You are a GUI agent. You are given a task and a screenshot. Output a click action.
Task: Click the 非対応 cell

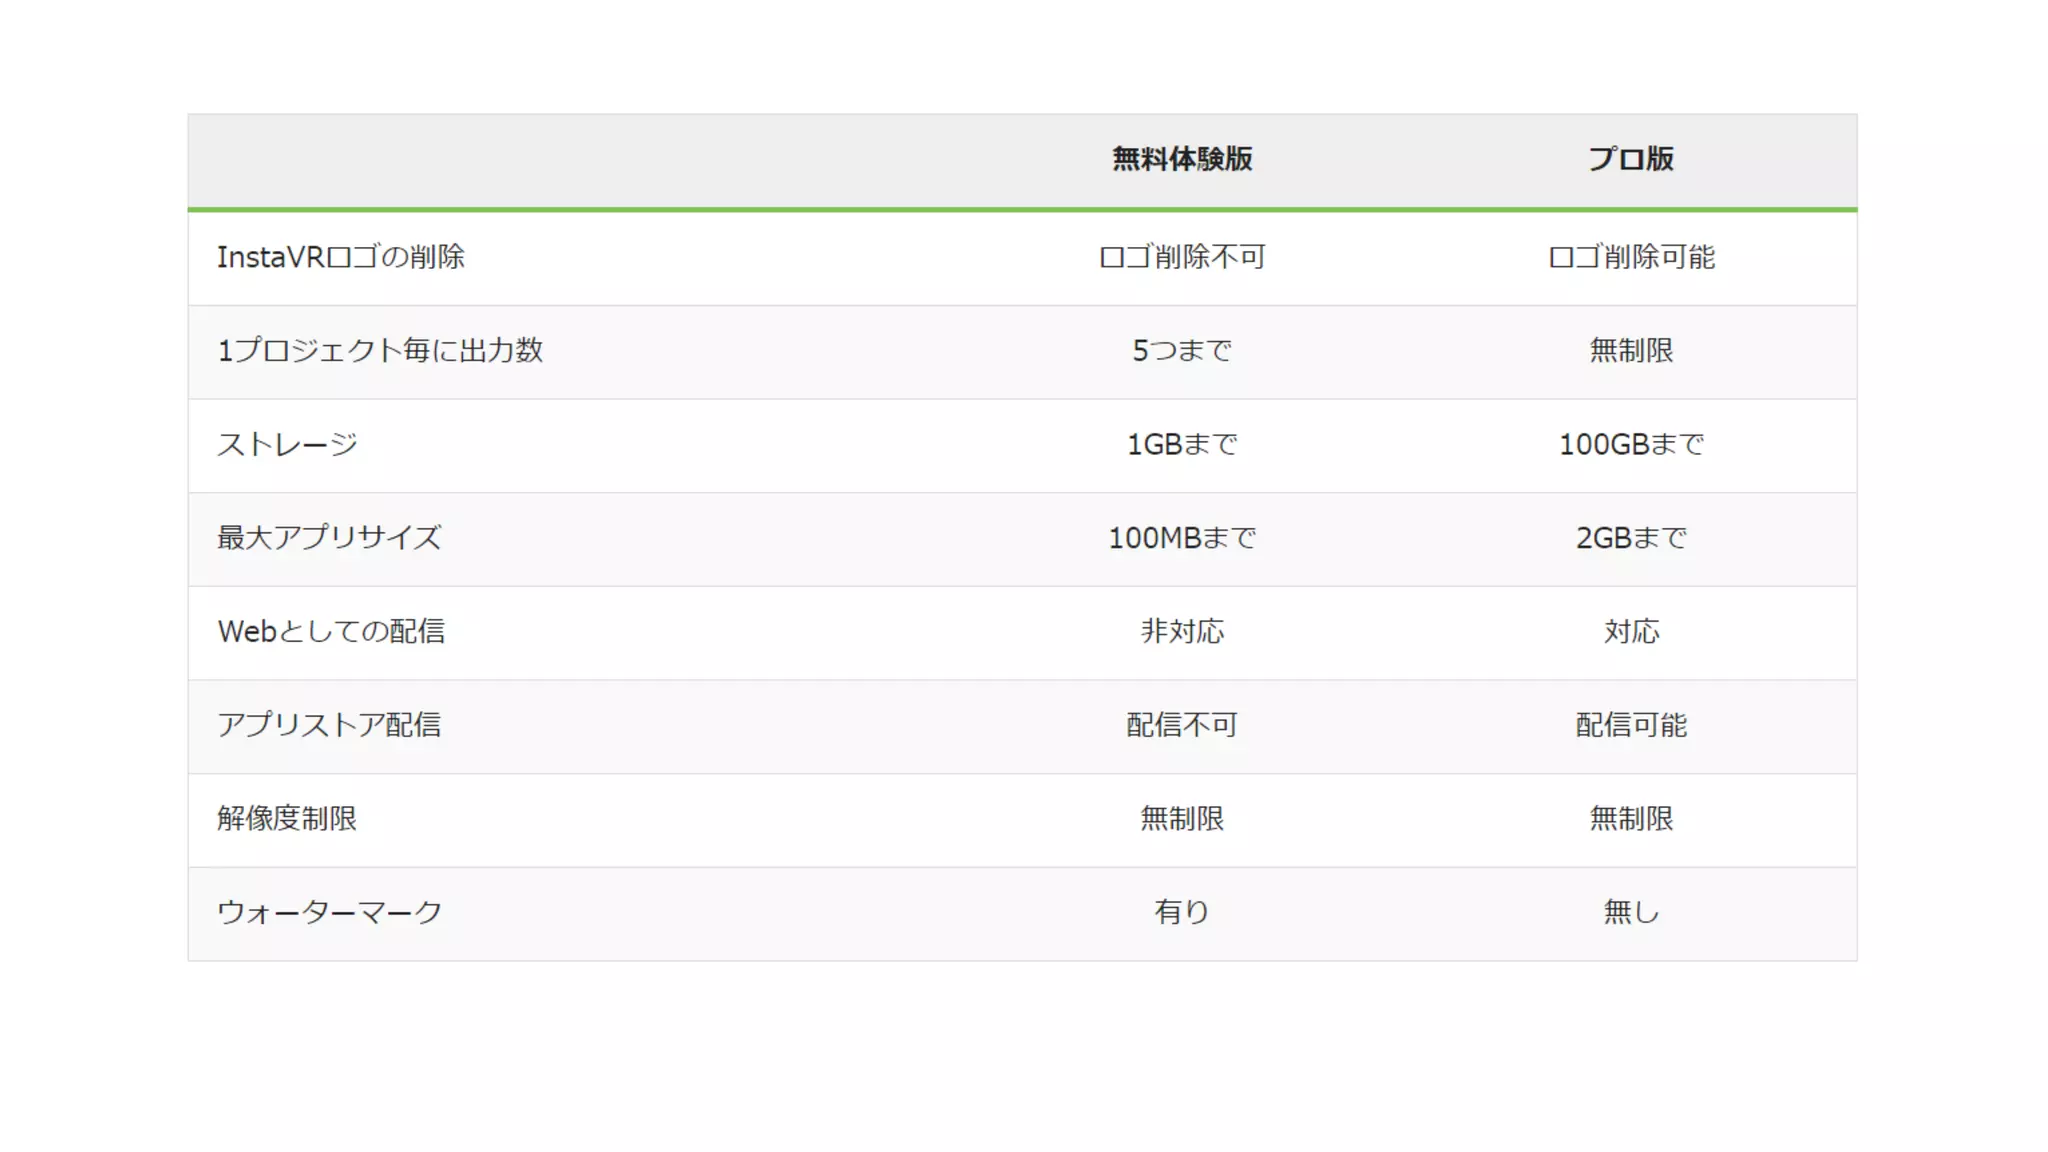1182,632
